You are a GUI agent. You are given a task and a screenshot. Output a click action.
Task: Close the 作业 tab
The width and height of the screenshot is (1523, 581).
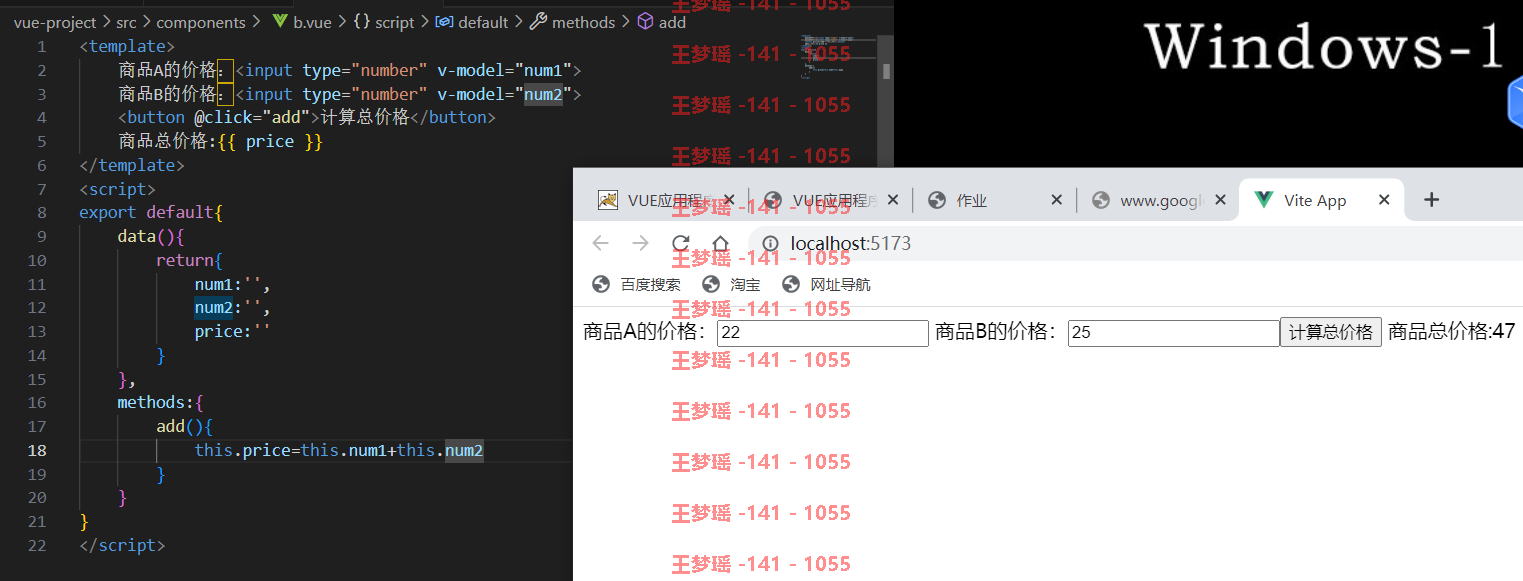tap(1057, 201)
